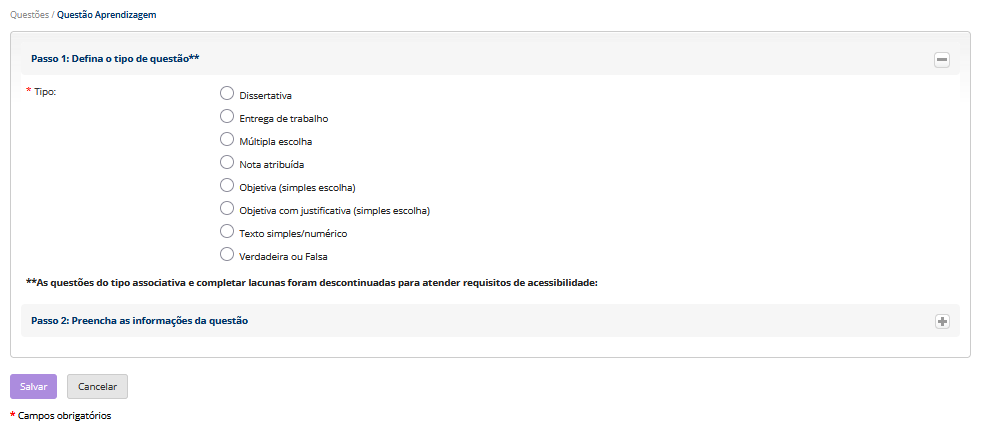Expand Passo 2 with the plus icon
Screen dimensions: 982x428
coord(941,321)
